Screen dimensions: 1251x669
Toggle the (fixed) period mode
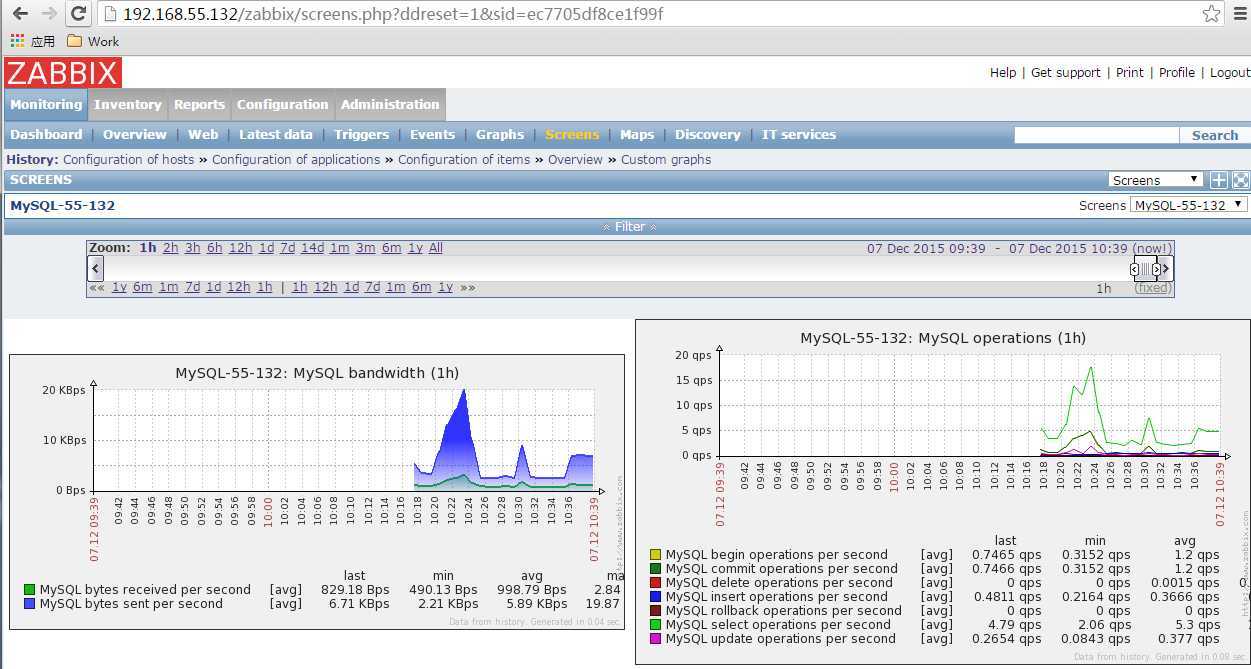pos(1152,288)
